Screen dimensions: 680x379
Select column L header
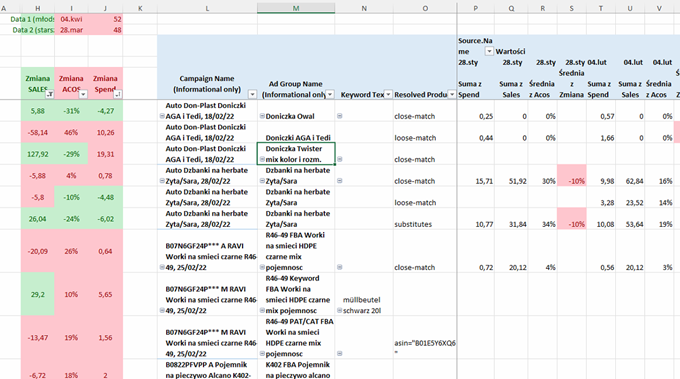coord(207,8)
